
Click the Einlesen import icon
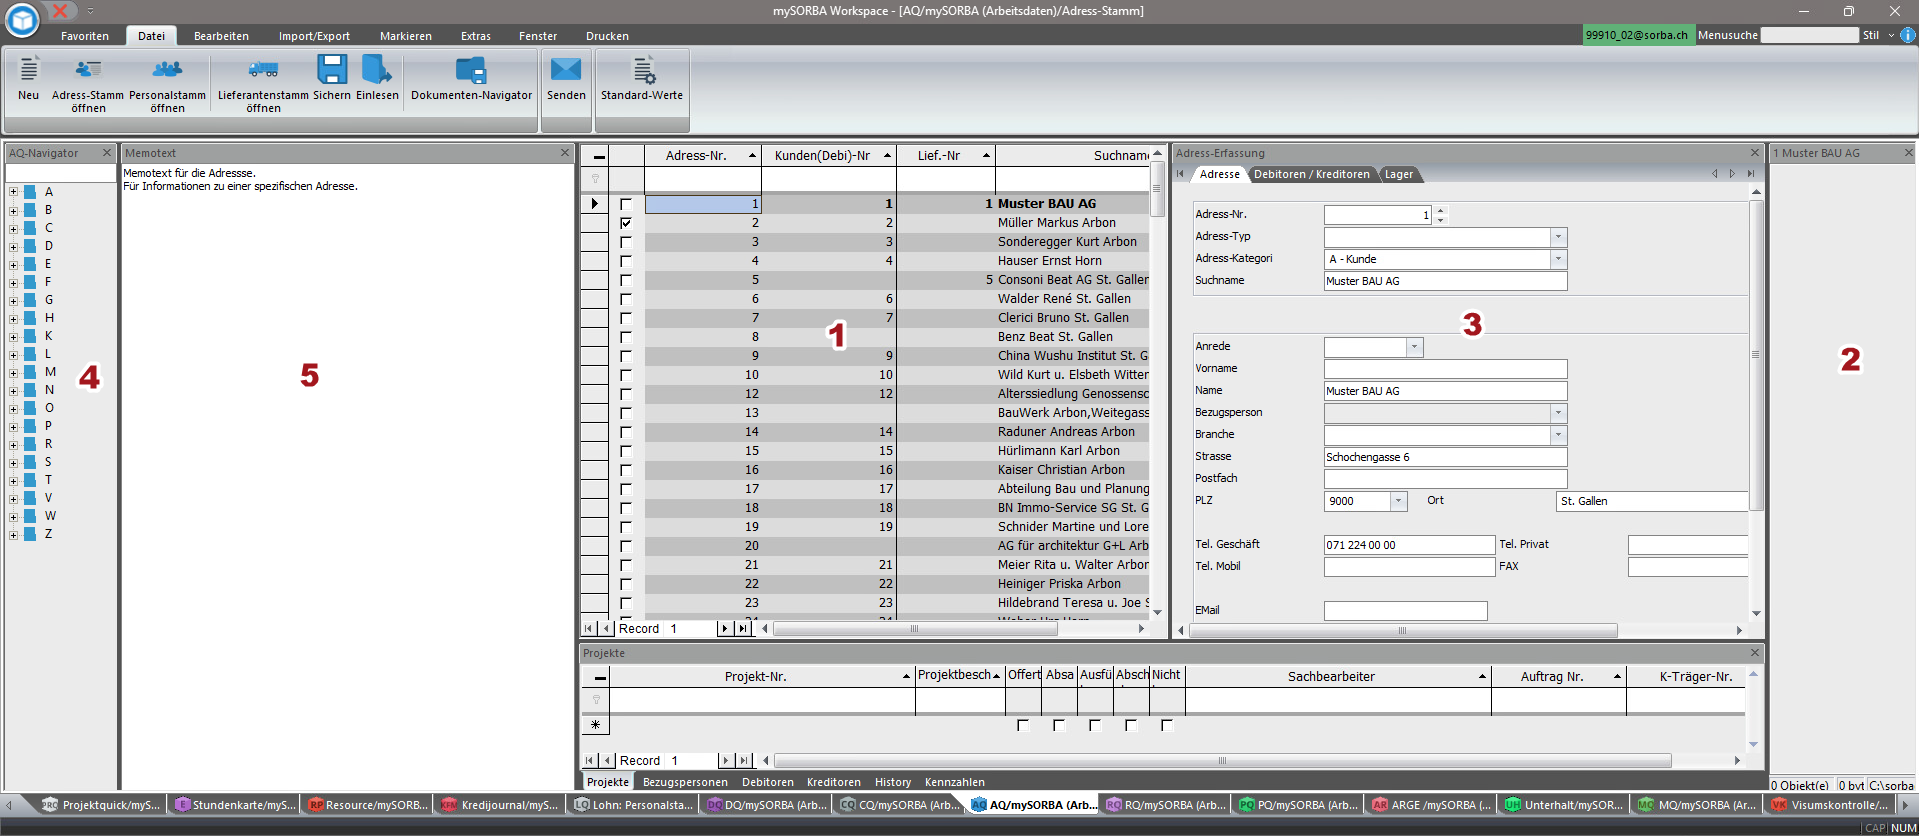pos(377,69)
